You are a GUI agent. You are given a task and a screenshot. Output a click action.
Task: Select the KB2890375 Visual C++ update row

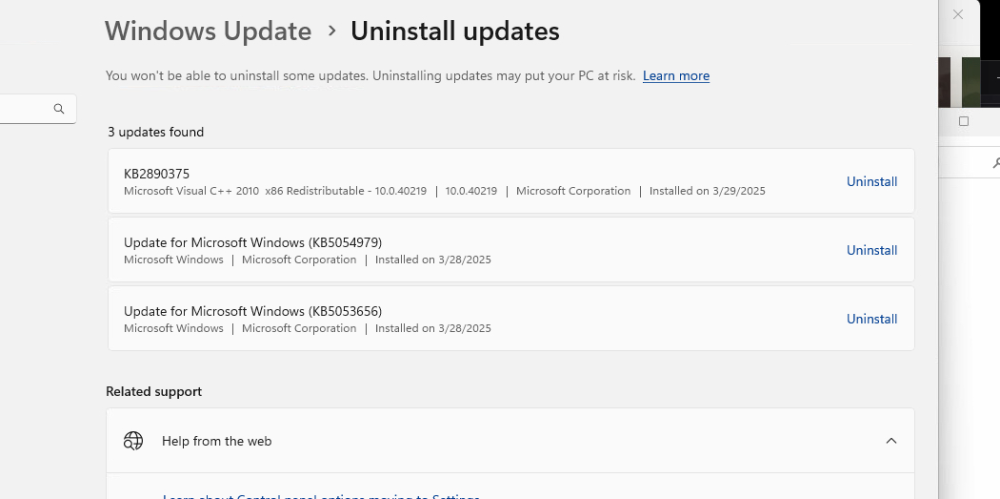[x=450, y=181]
